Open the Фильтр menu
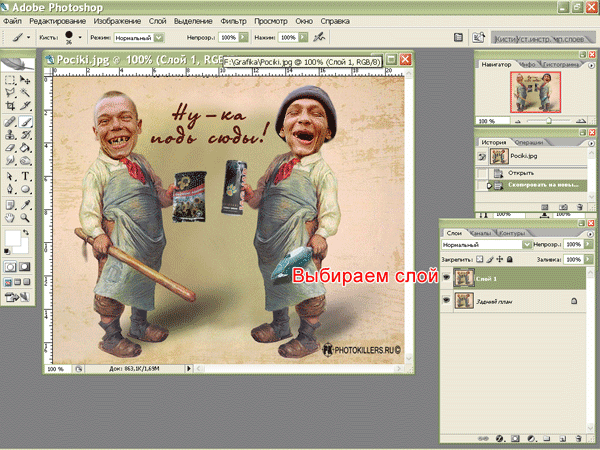This screenshot has width=600, height=450. pyautogui.click(x=233, y=21)
